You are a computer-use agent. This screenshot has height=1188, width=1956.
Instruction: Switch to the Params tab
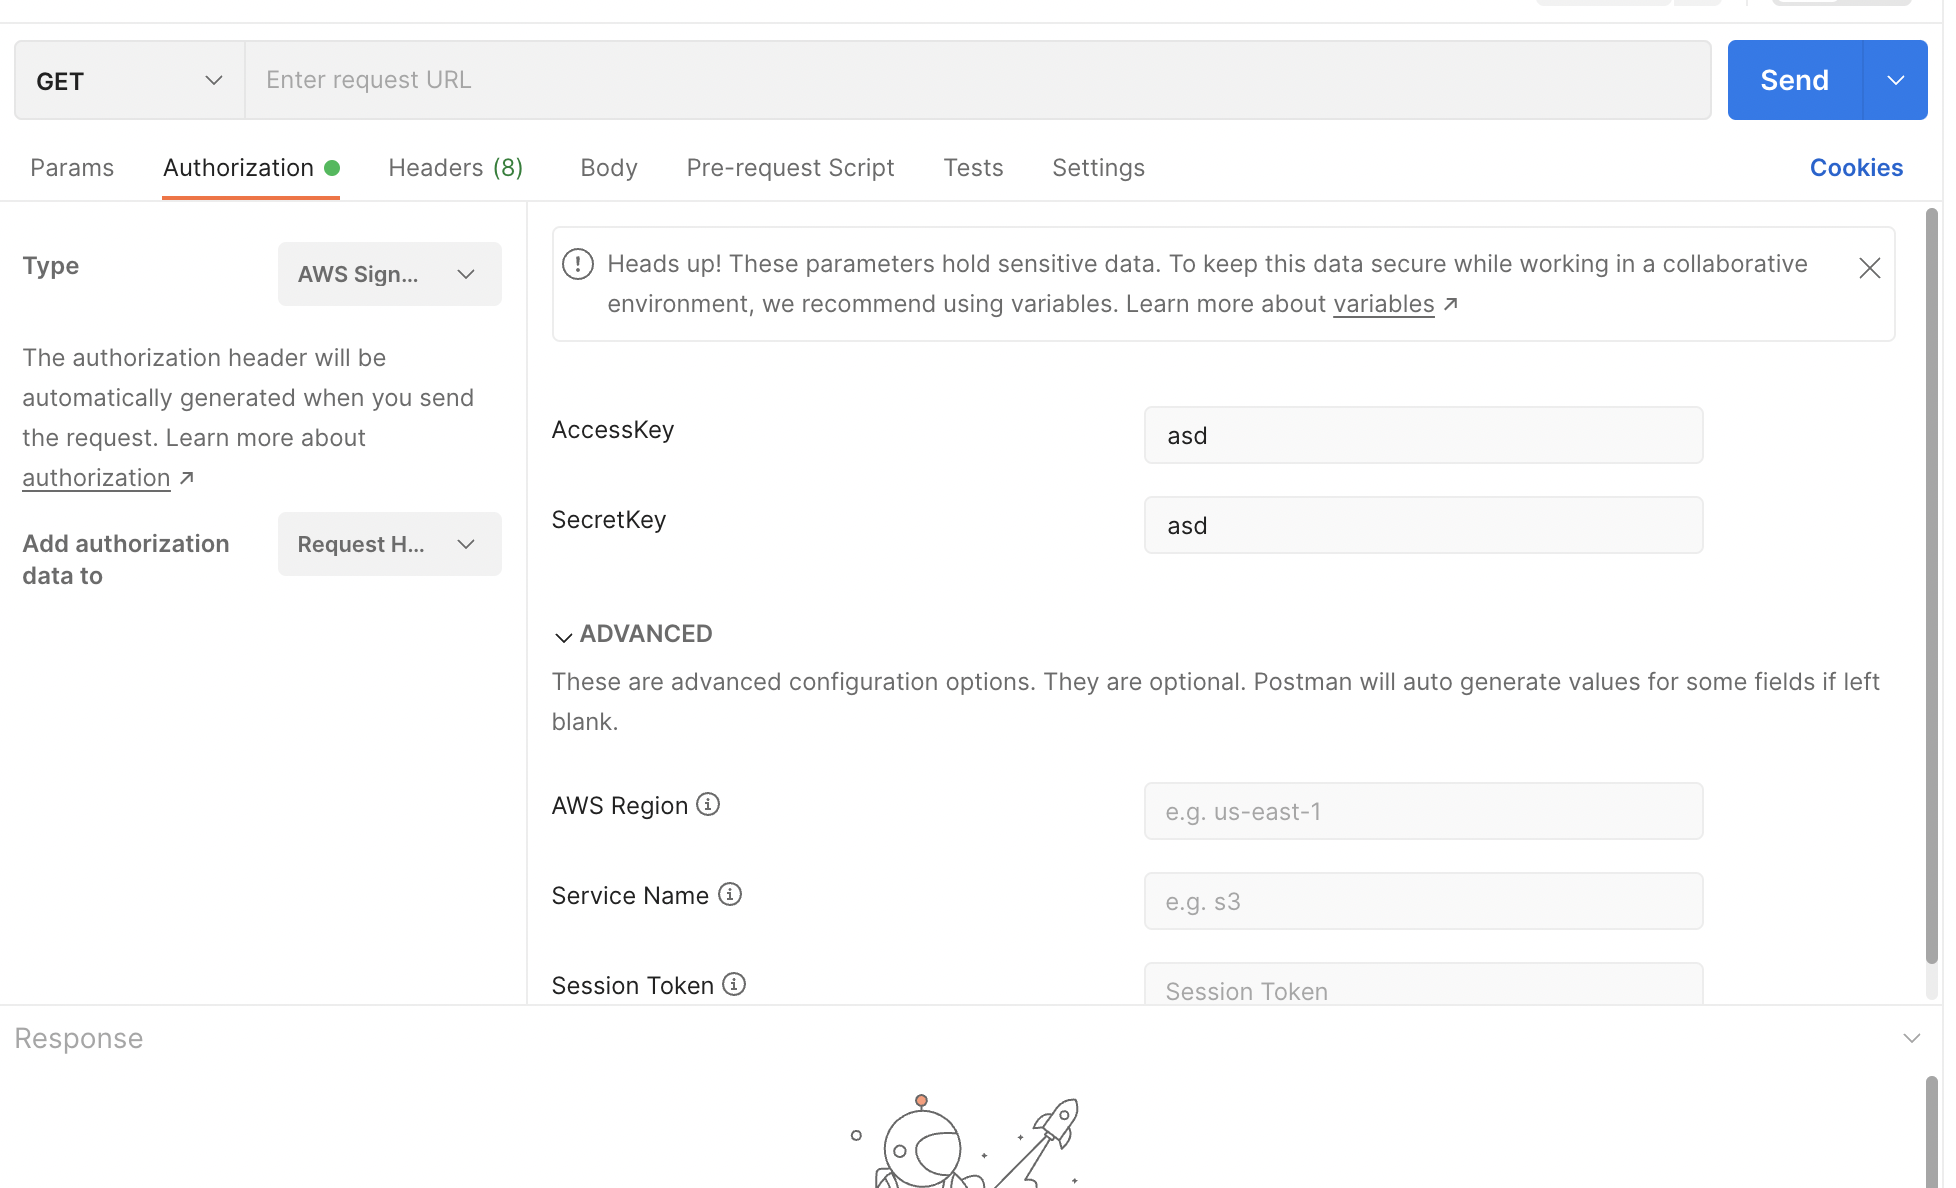click(72, 168)
